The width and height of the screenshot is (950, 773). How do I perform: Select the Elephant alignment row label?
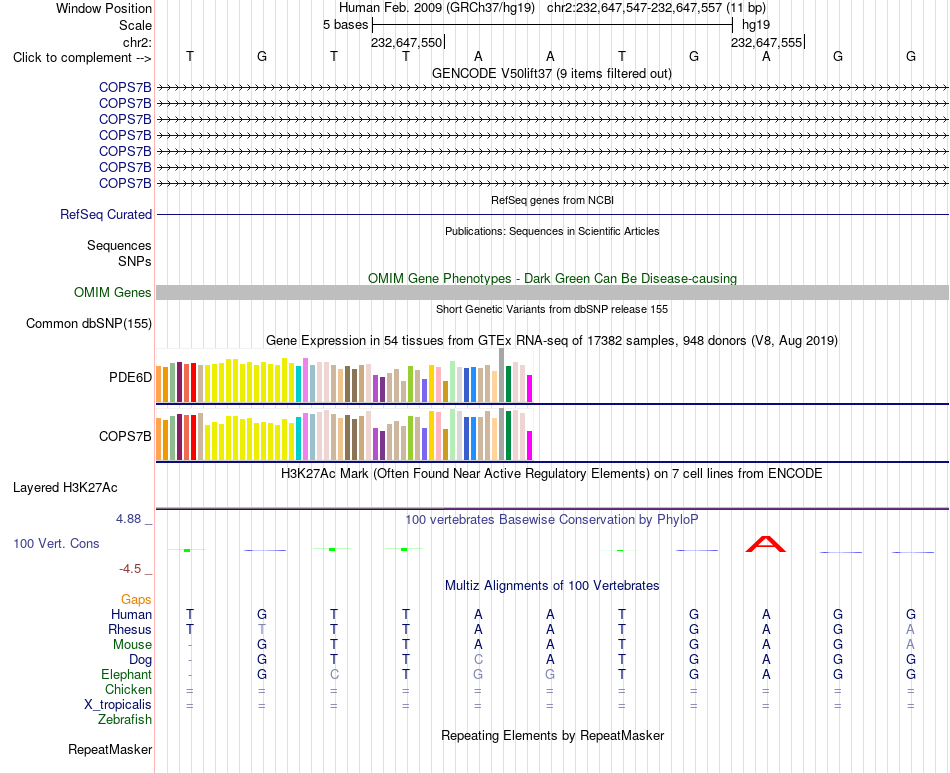click(127, 674)
